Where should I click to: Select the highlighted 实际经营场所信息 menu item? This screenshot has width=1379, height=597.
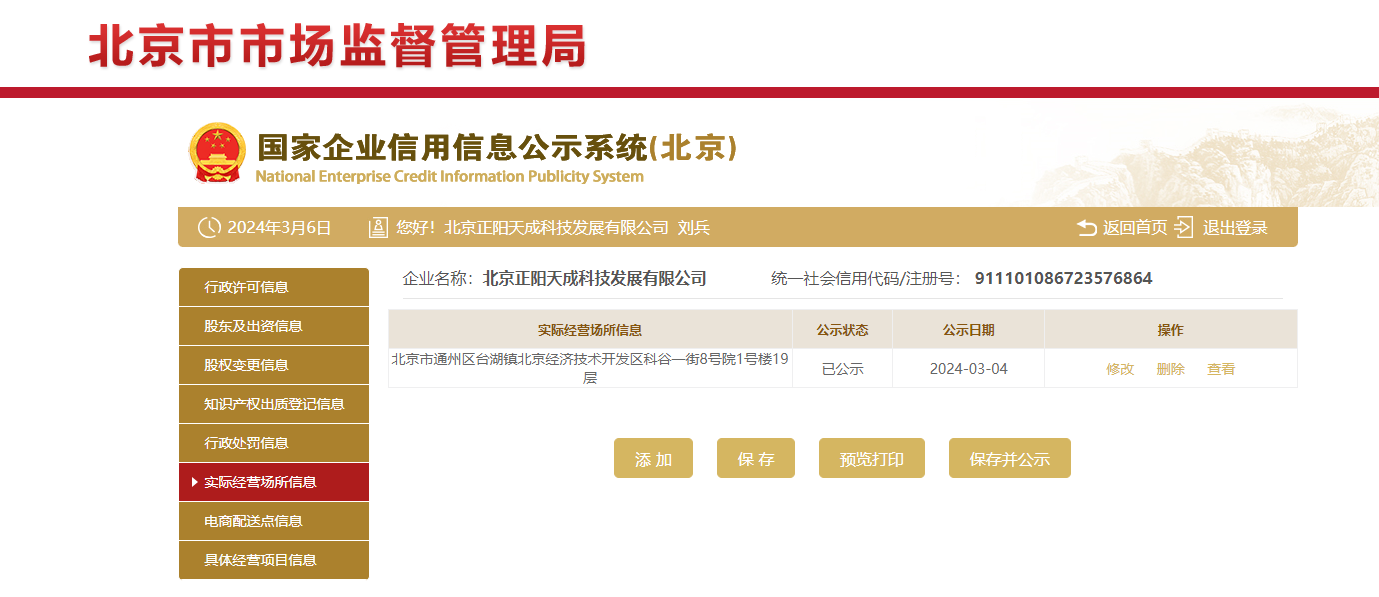point(274,482)
